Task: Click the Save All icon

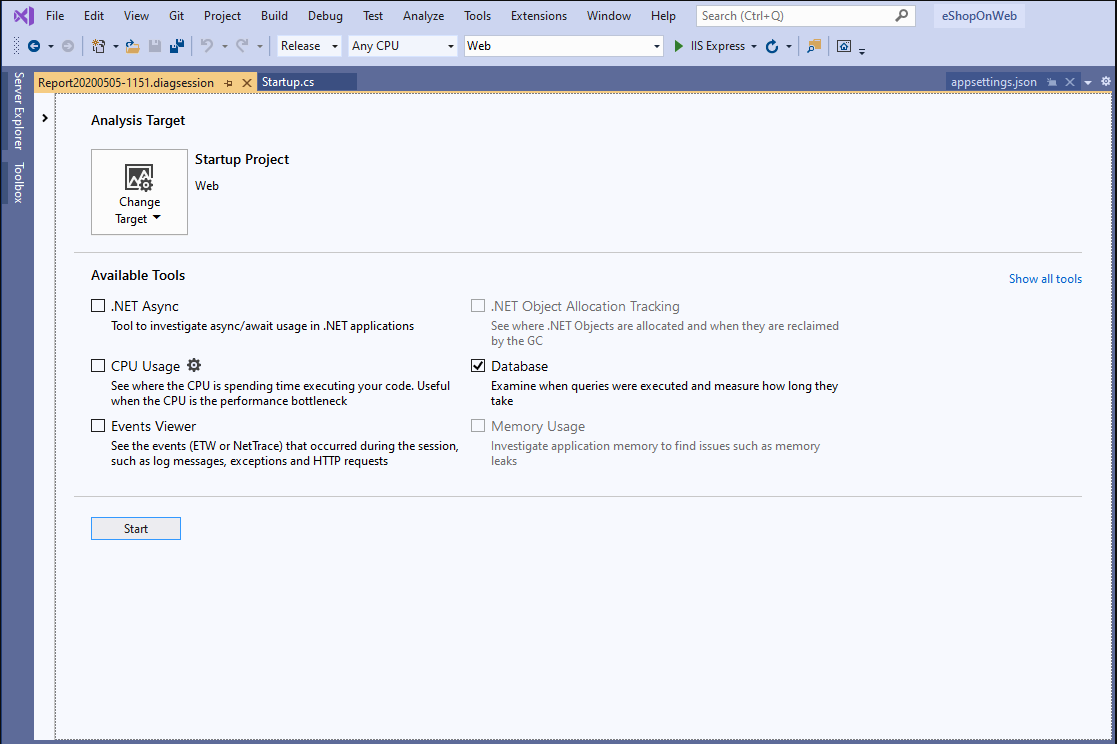Action: [177, 45]
